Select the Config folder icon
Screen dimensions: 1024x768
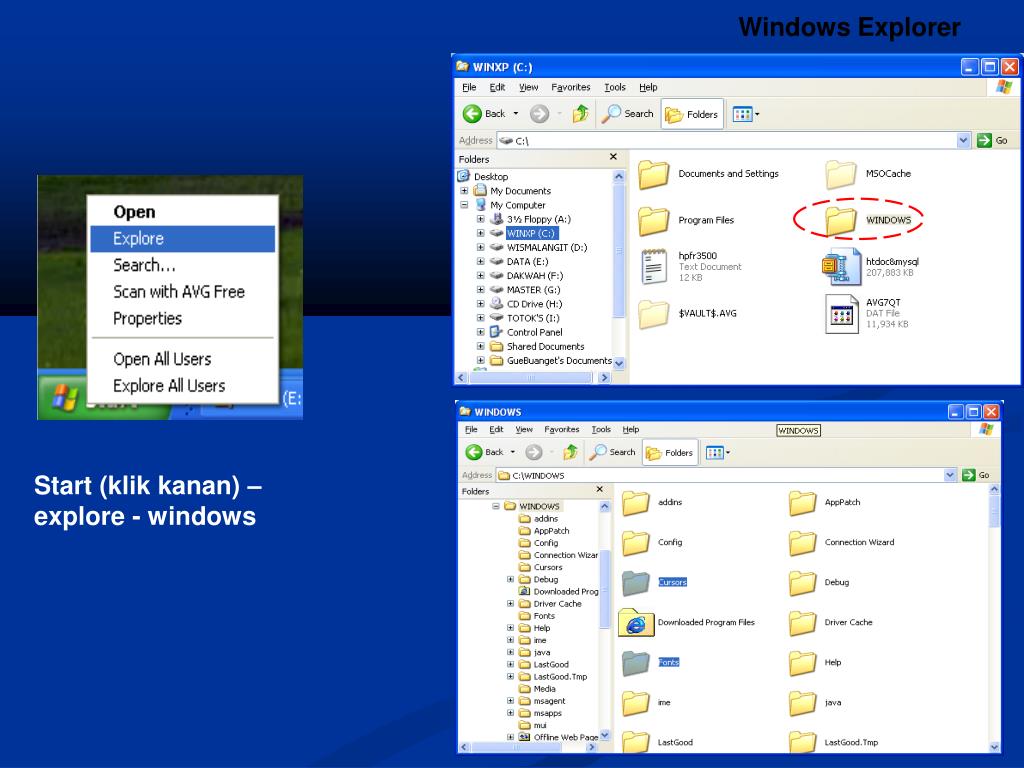coord(635,543)
